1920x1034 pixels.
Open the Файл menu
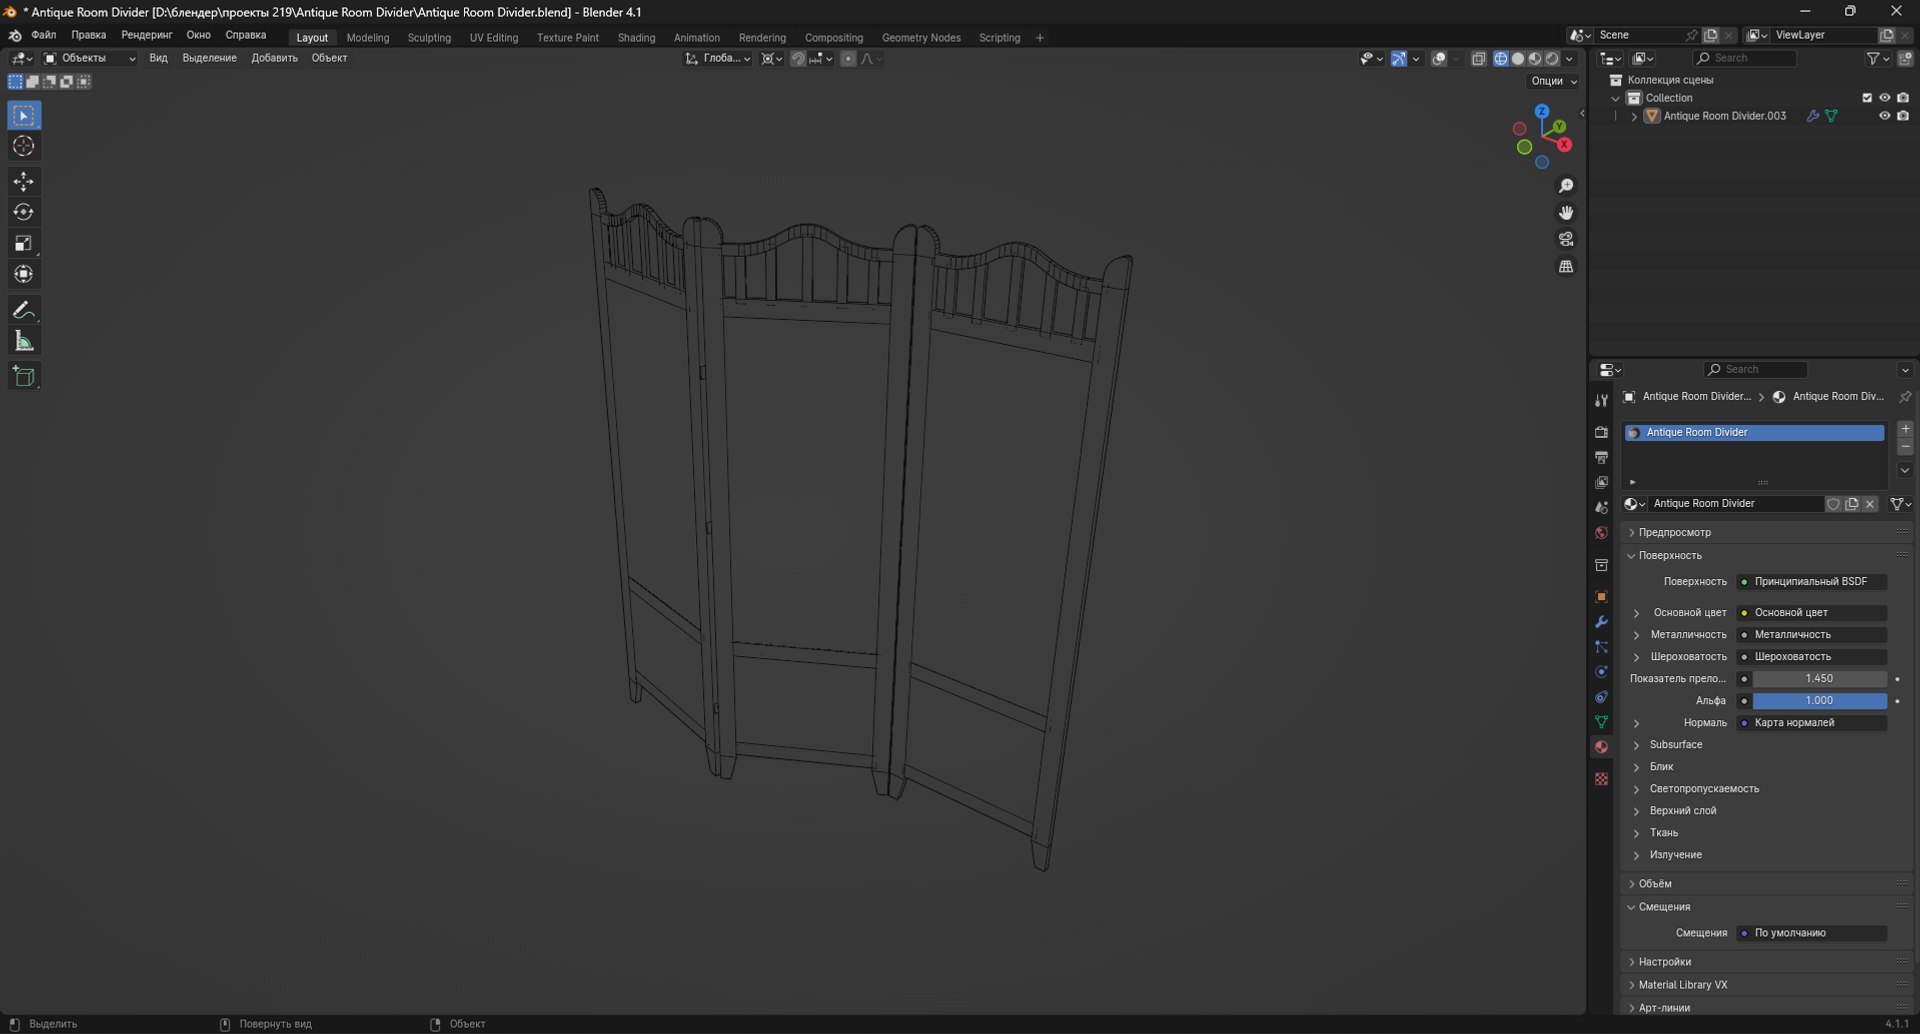coord(44,35)
